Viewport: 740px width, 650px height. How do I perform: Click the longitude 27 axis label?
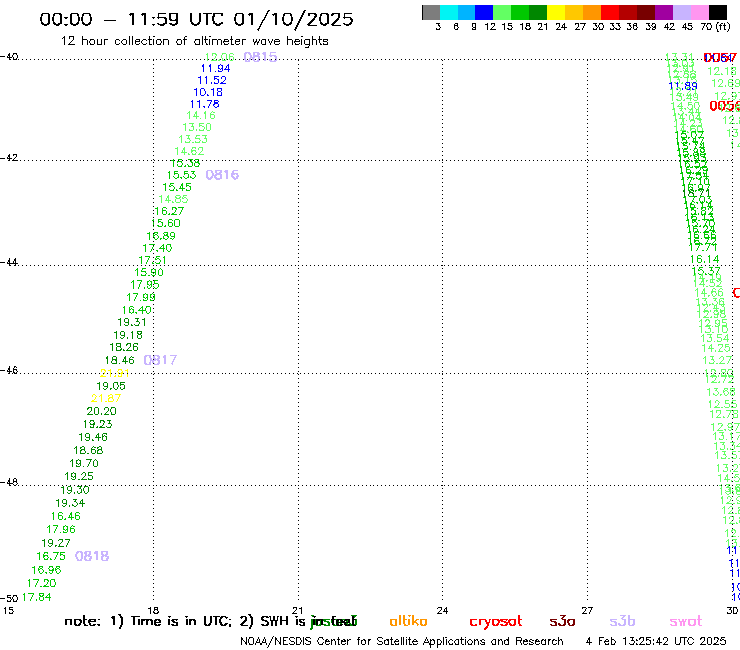587,610
